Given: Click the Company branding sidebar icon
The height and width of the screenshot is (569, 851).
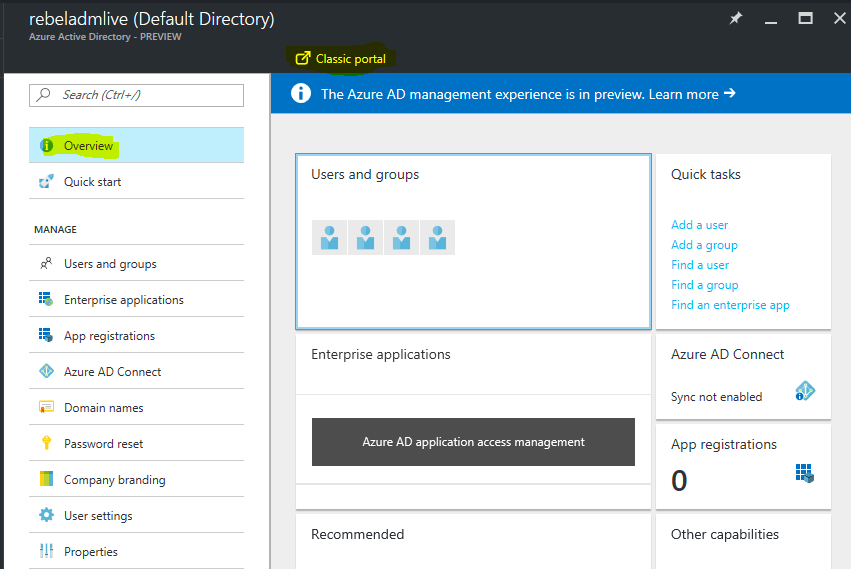Looking at the screenshot, I should tap(47, 479).
